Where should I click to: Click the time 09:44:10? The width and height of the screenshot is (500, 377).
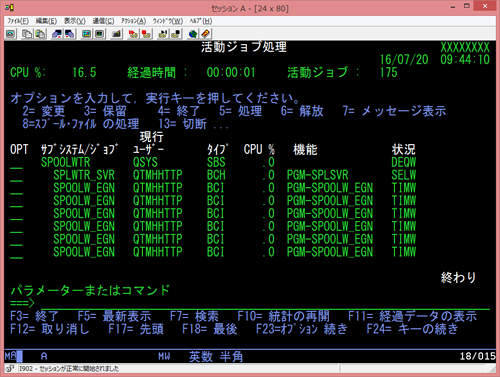(465, 60)
